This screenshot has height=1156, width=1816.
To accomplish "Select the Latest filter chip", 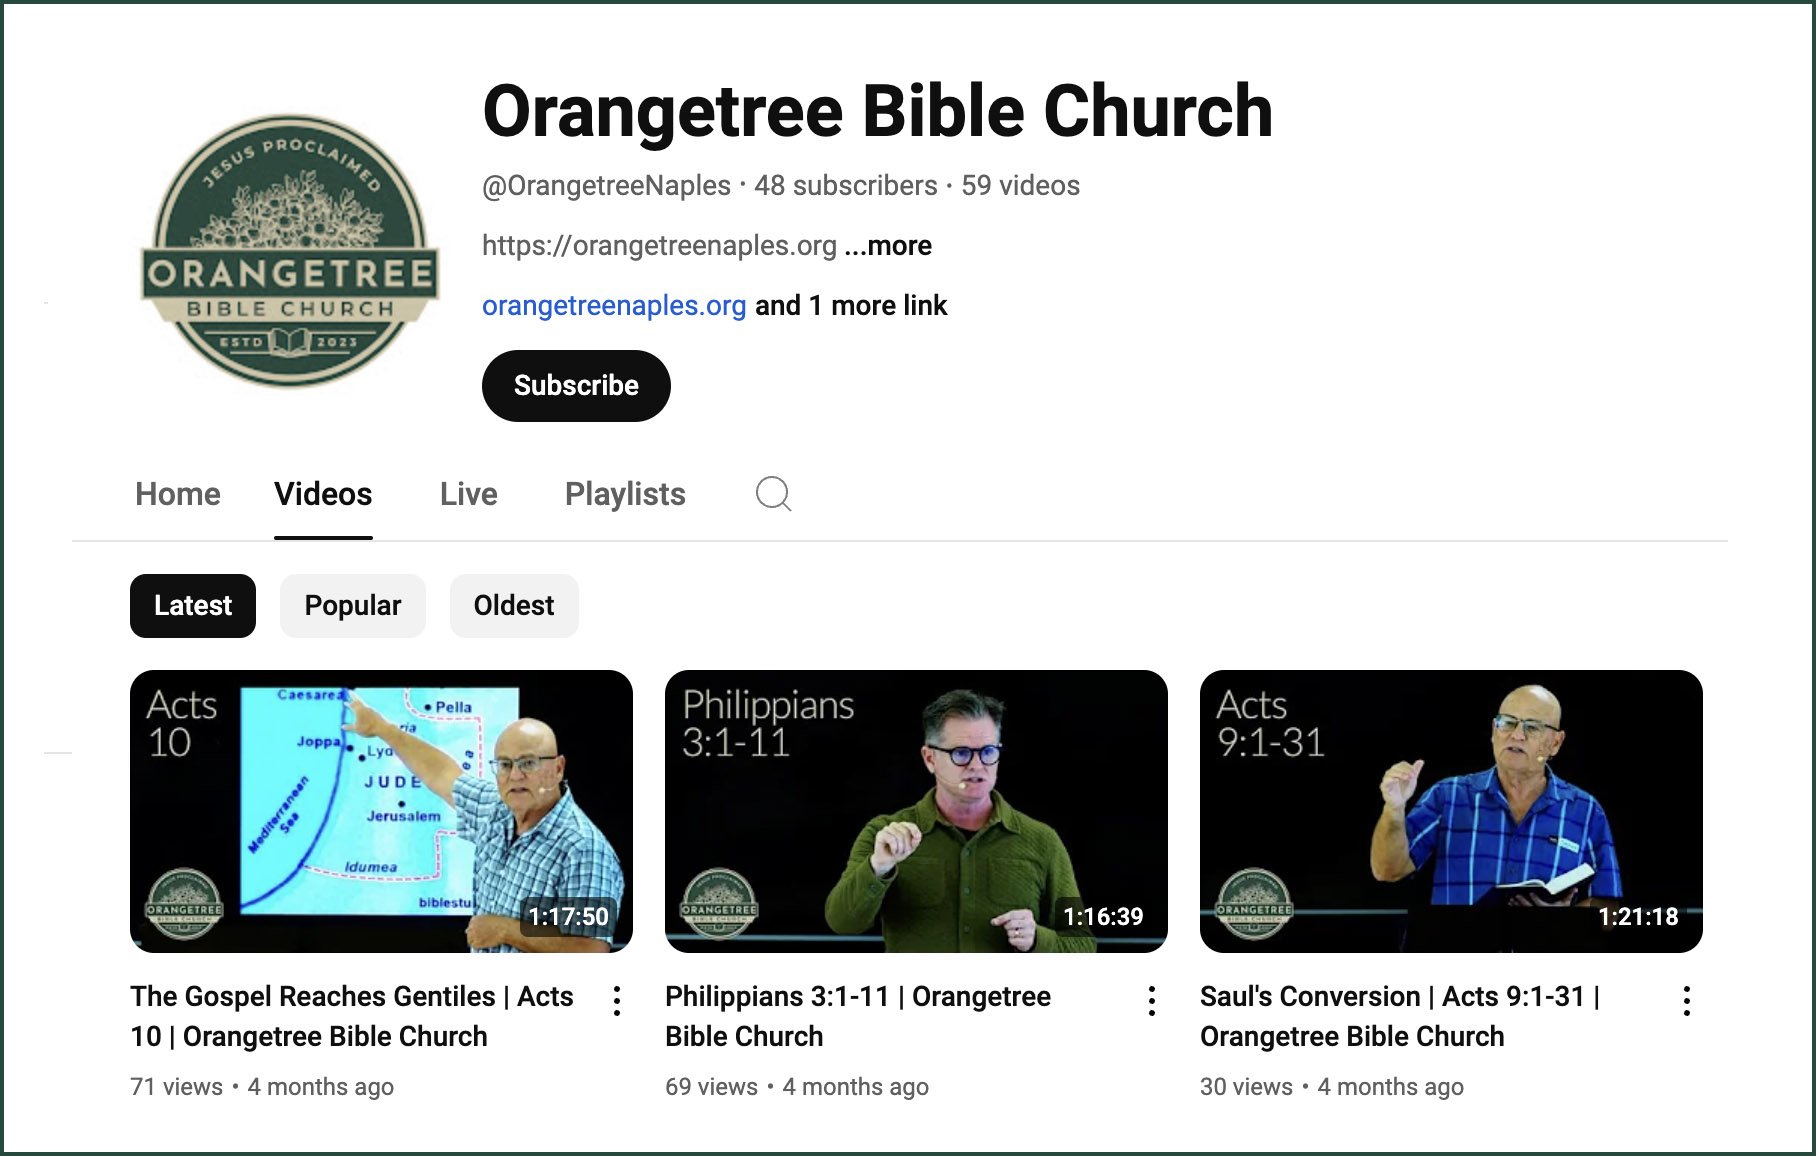I will tap(192, 605).
